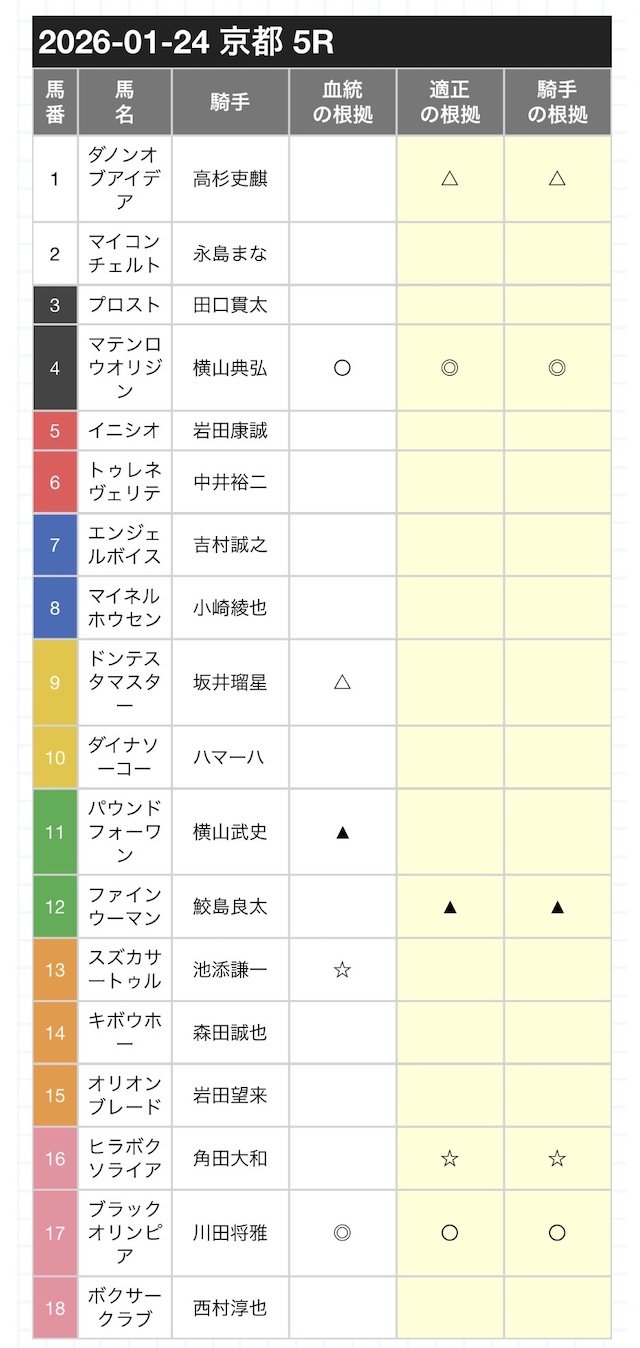Click the 適正の根拠 column header
This screenshot has height=1348, width=640.
point(450,102)
